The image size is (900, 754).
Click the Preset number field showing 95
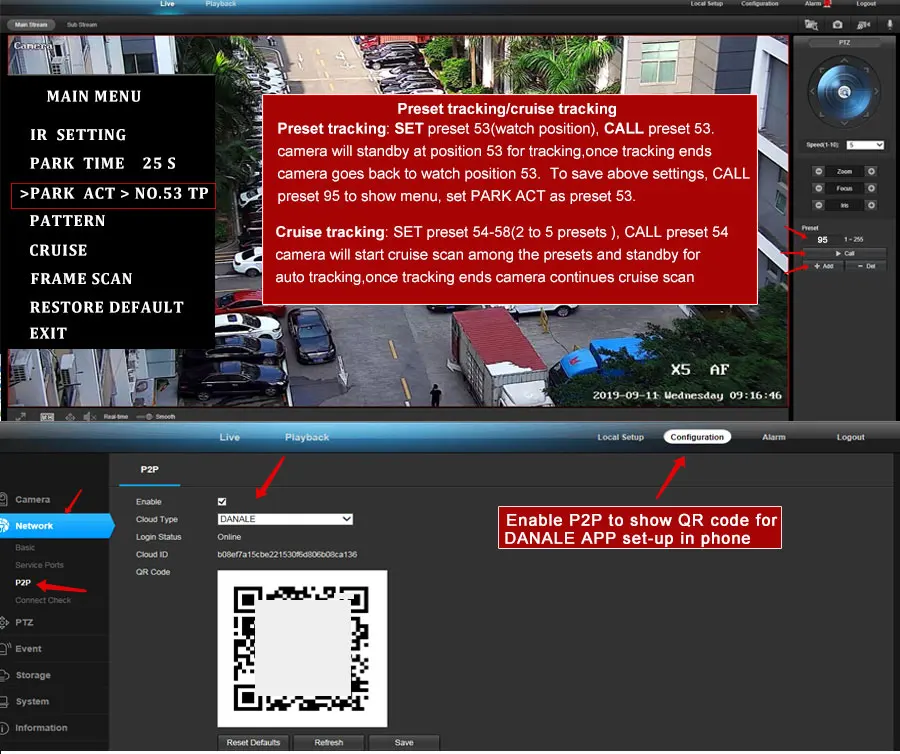[x=823, y=240]
